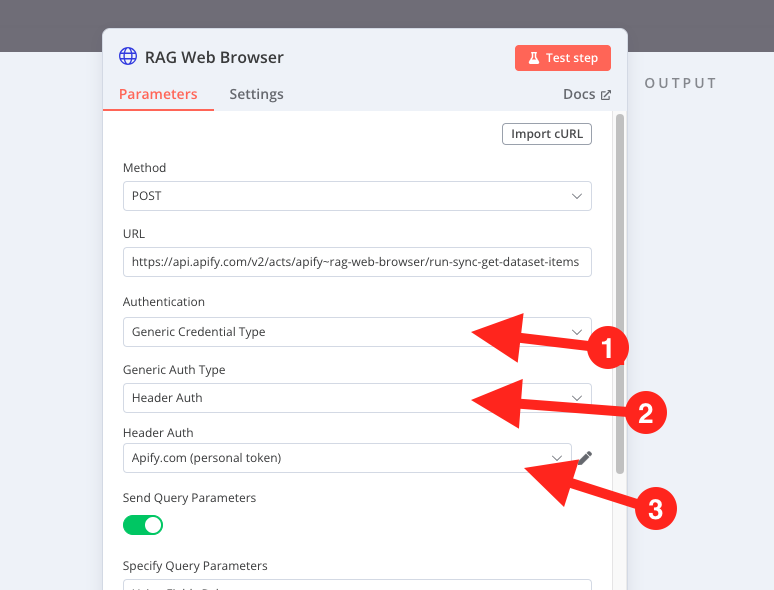Click the external link icon beside Docs
This screenshot has height=590, width=774.
click(605, 95)
